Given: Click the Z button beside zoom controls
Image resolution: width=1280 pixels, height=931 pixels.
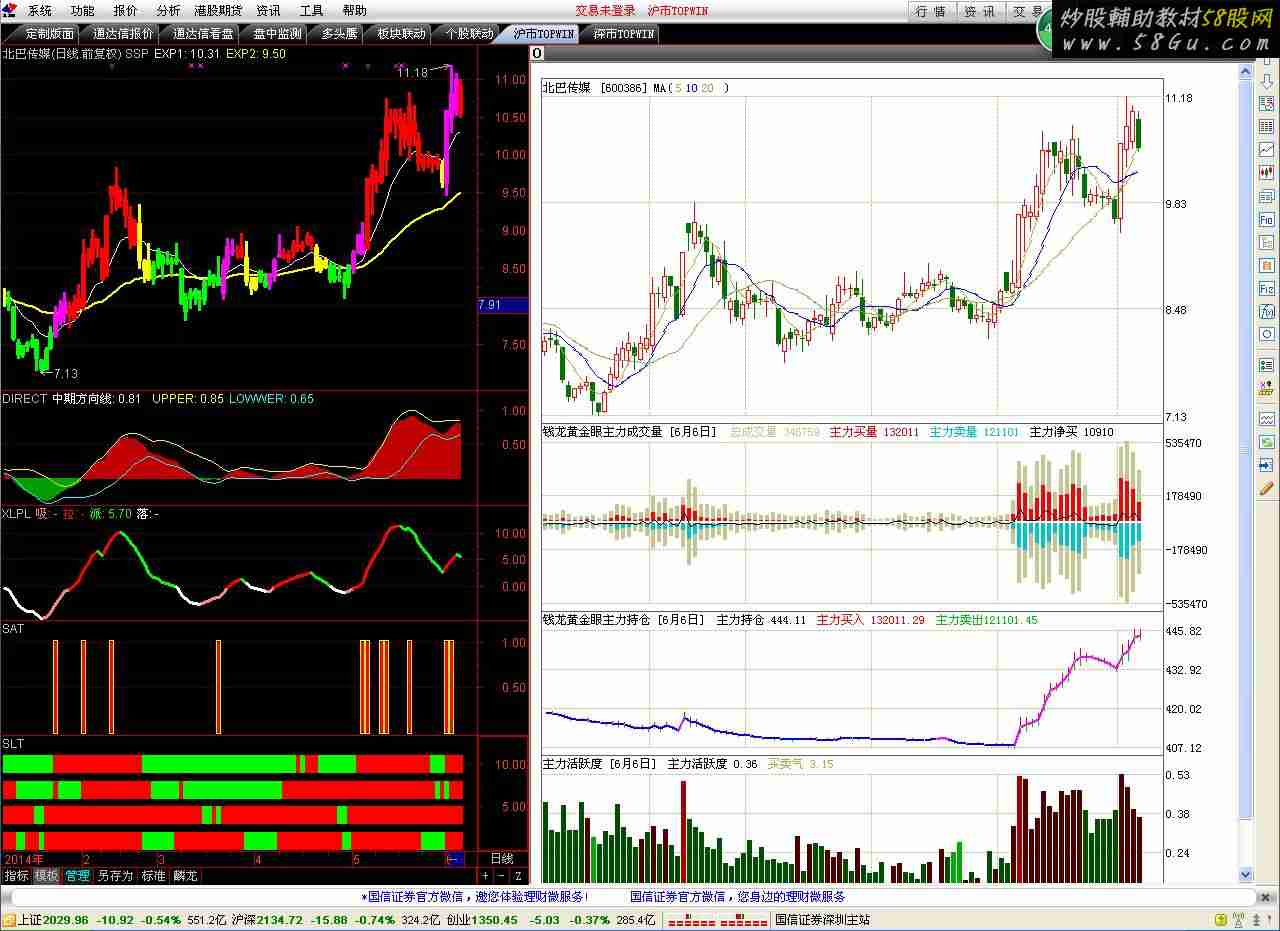Looking at the screenshot, I should [518, 876].
